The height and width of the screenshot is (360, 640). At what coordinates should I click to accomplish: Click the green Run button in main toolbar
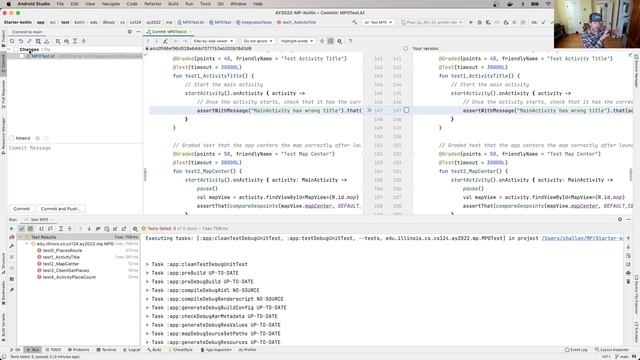coord(471,22)
